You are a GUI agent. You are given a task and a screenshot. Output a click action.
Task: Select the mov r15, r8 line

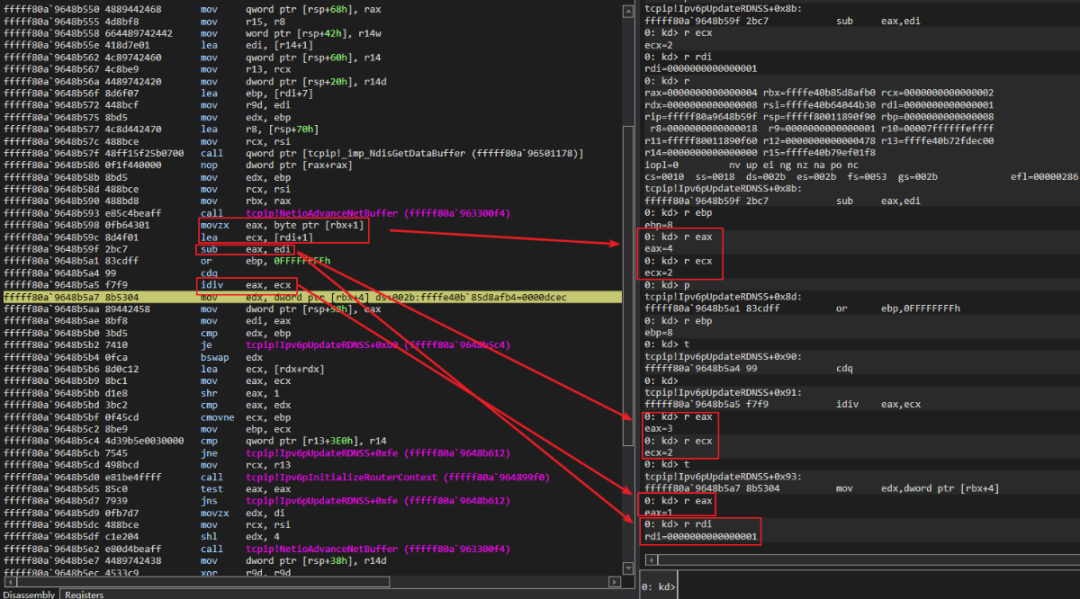pyautogui.click(x=313, y=21)
